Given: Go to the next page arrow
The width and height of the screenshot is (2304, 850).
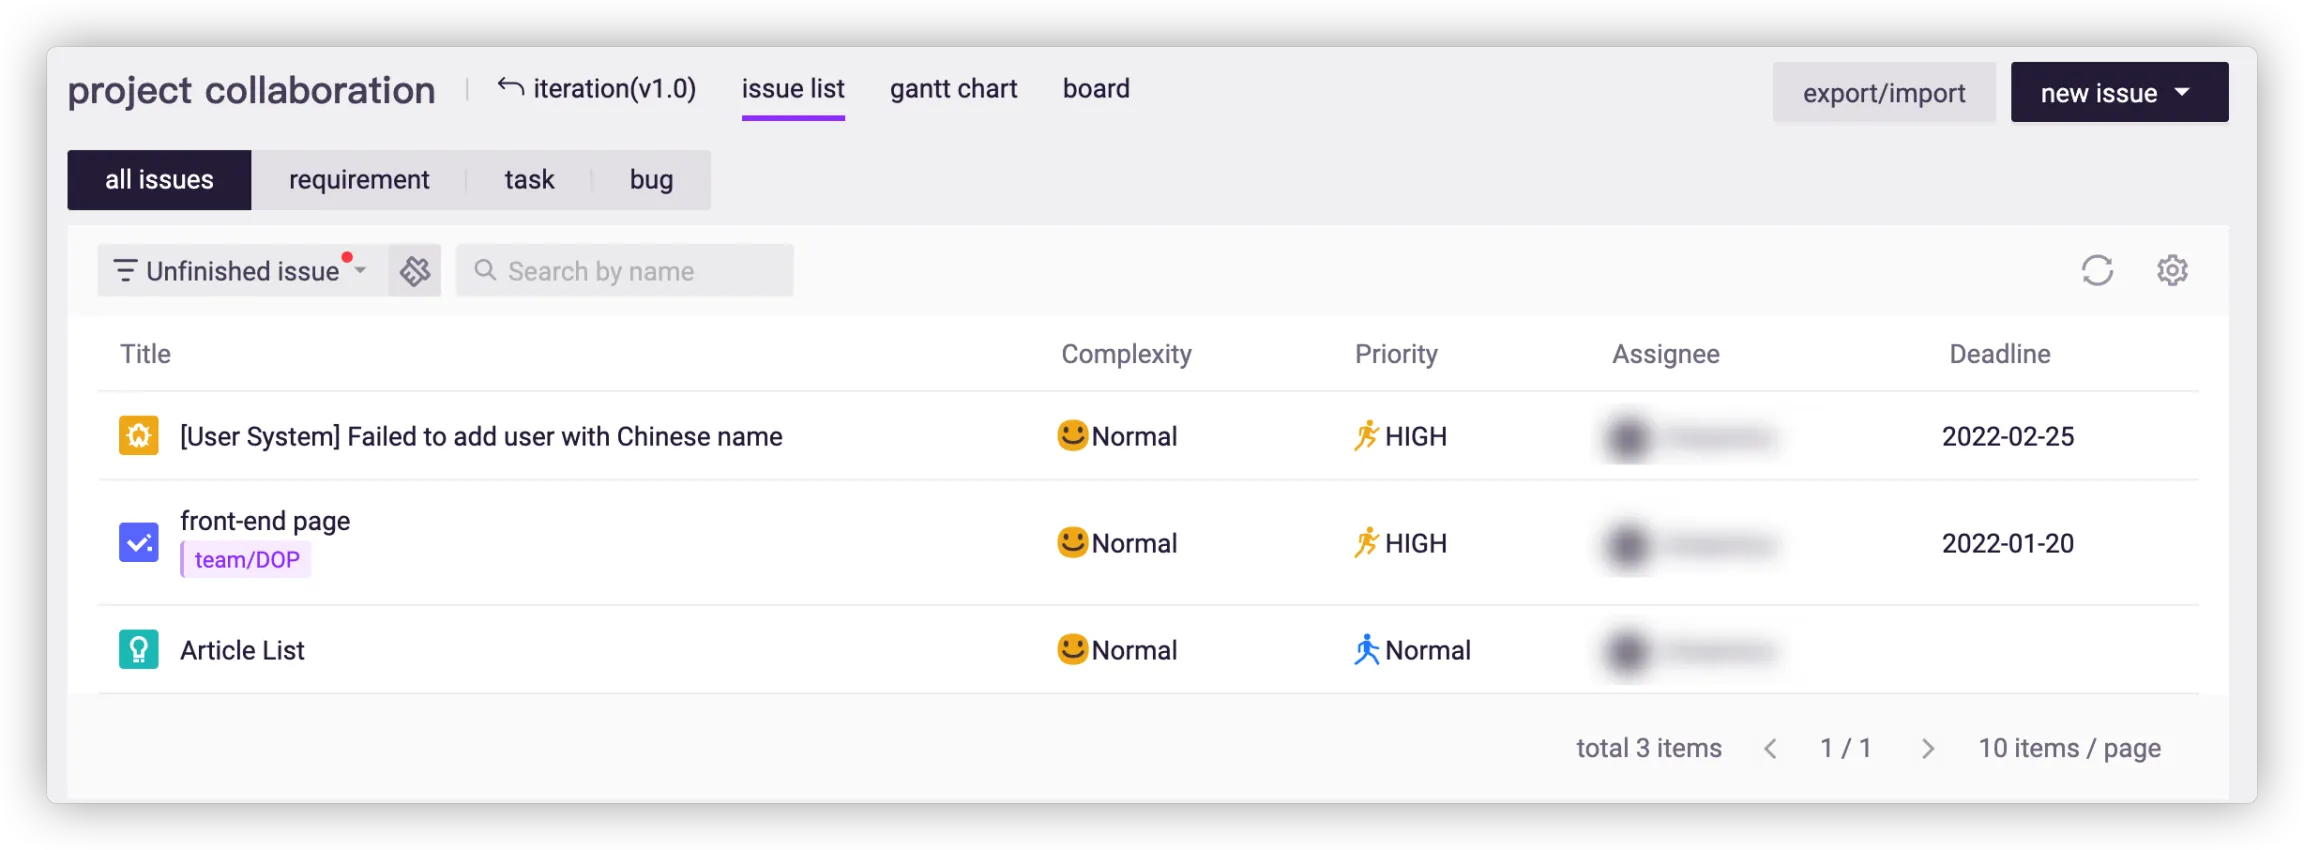Looking at the screenshot, I should 1928,748.
